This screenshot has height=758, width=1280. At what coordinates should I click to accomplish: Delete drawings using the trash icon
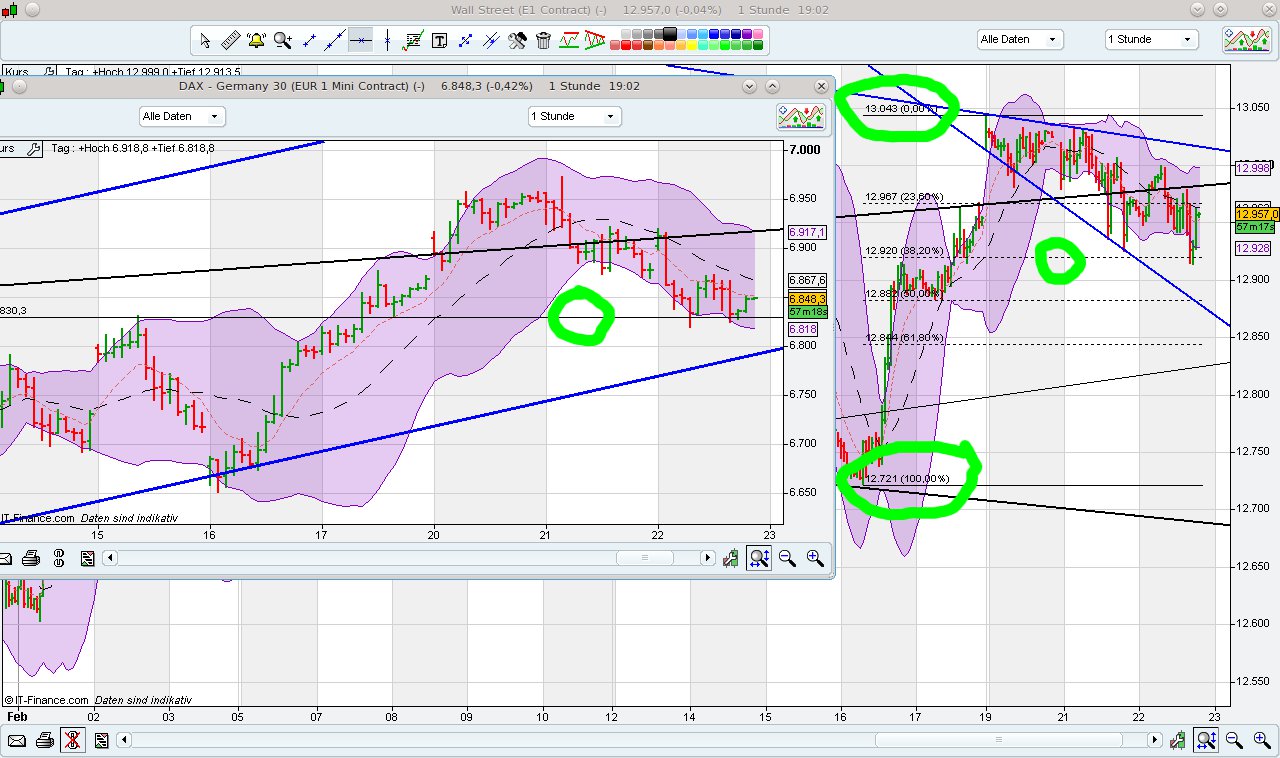(542, 40)
